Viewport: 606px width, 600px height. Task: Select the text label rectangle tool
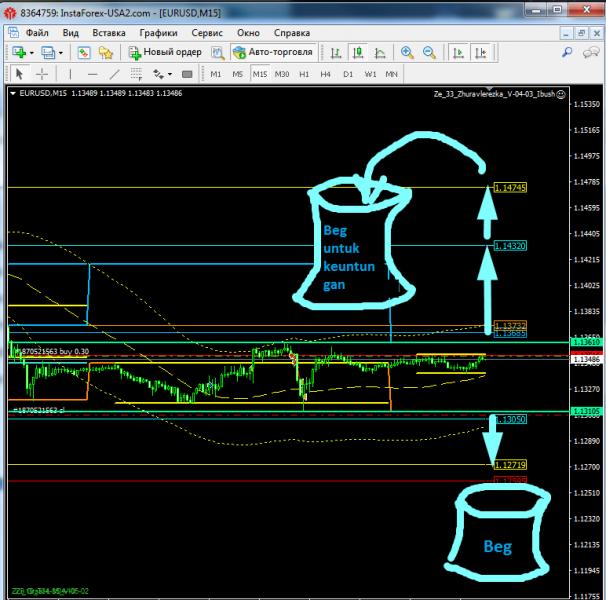[x=187, y=74]
